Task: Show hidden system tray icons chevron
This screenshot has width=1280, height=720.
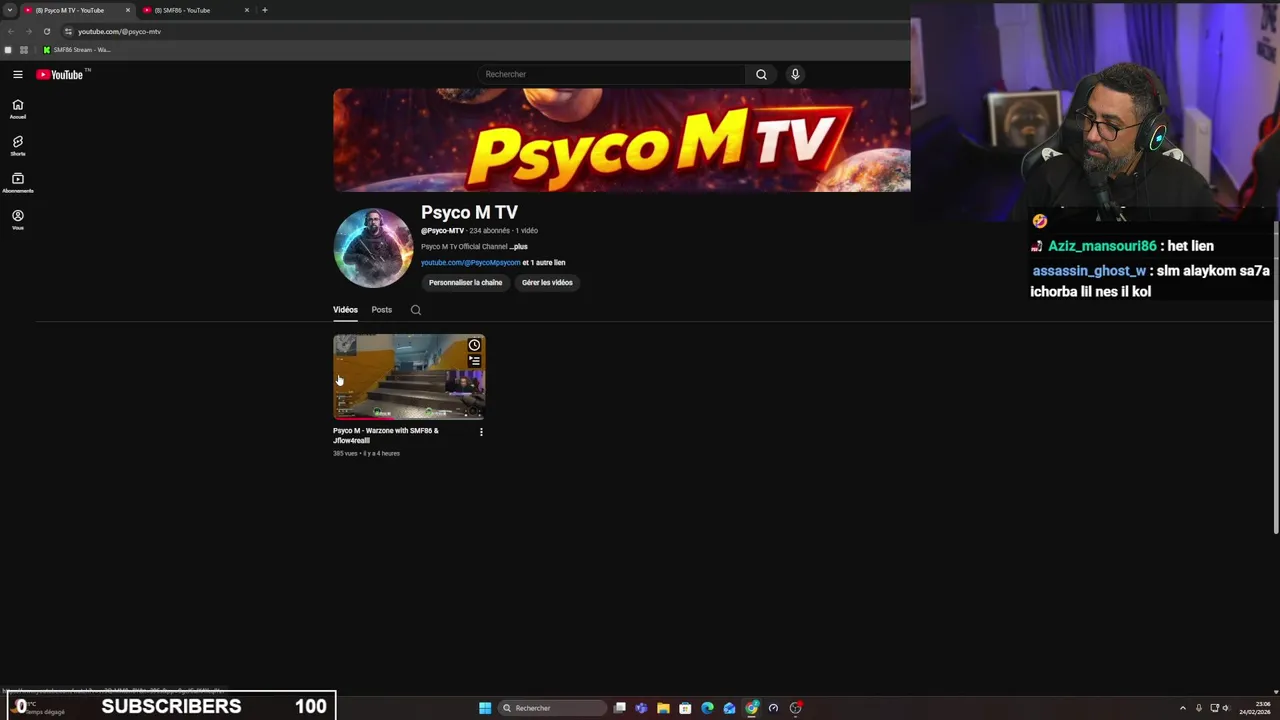Action: point(1183,708)
